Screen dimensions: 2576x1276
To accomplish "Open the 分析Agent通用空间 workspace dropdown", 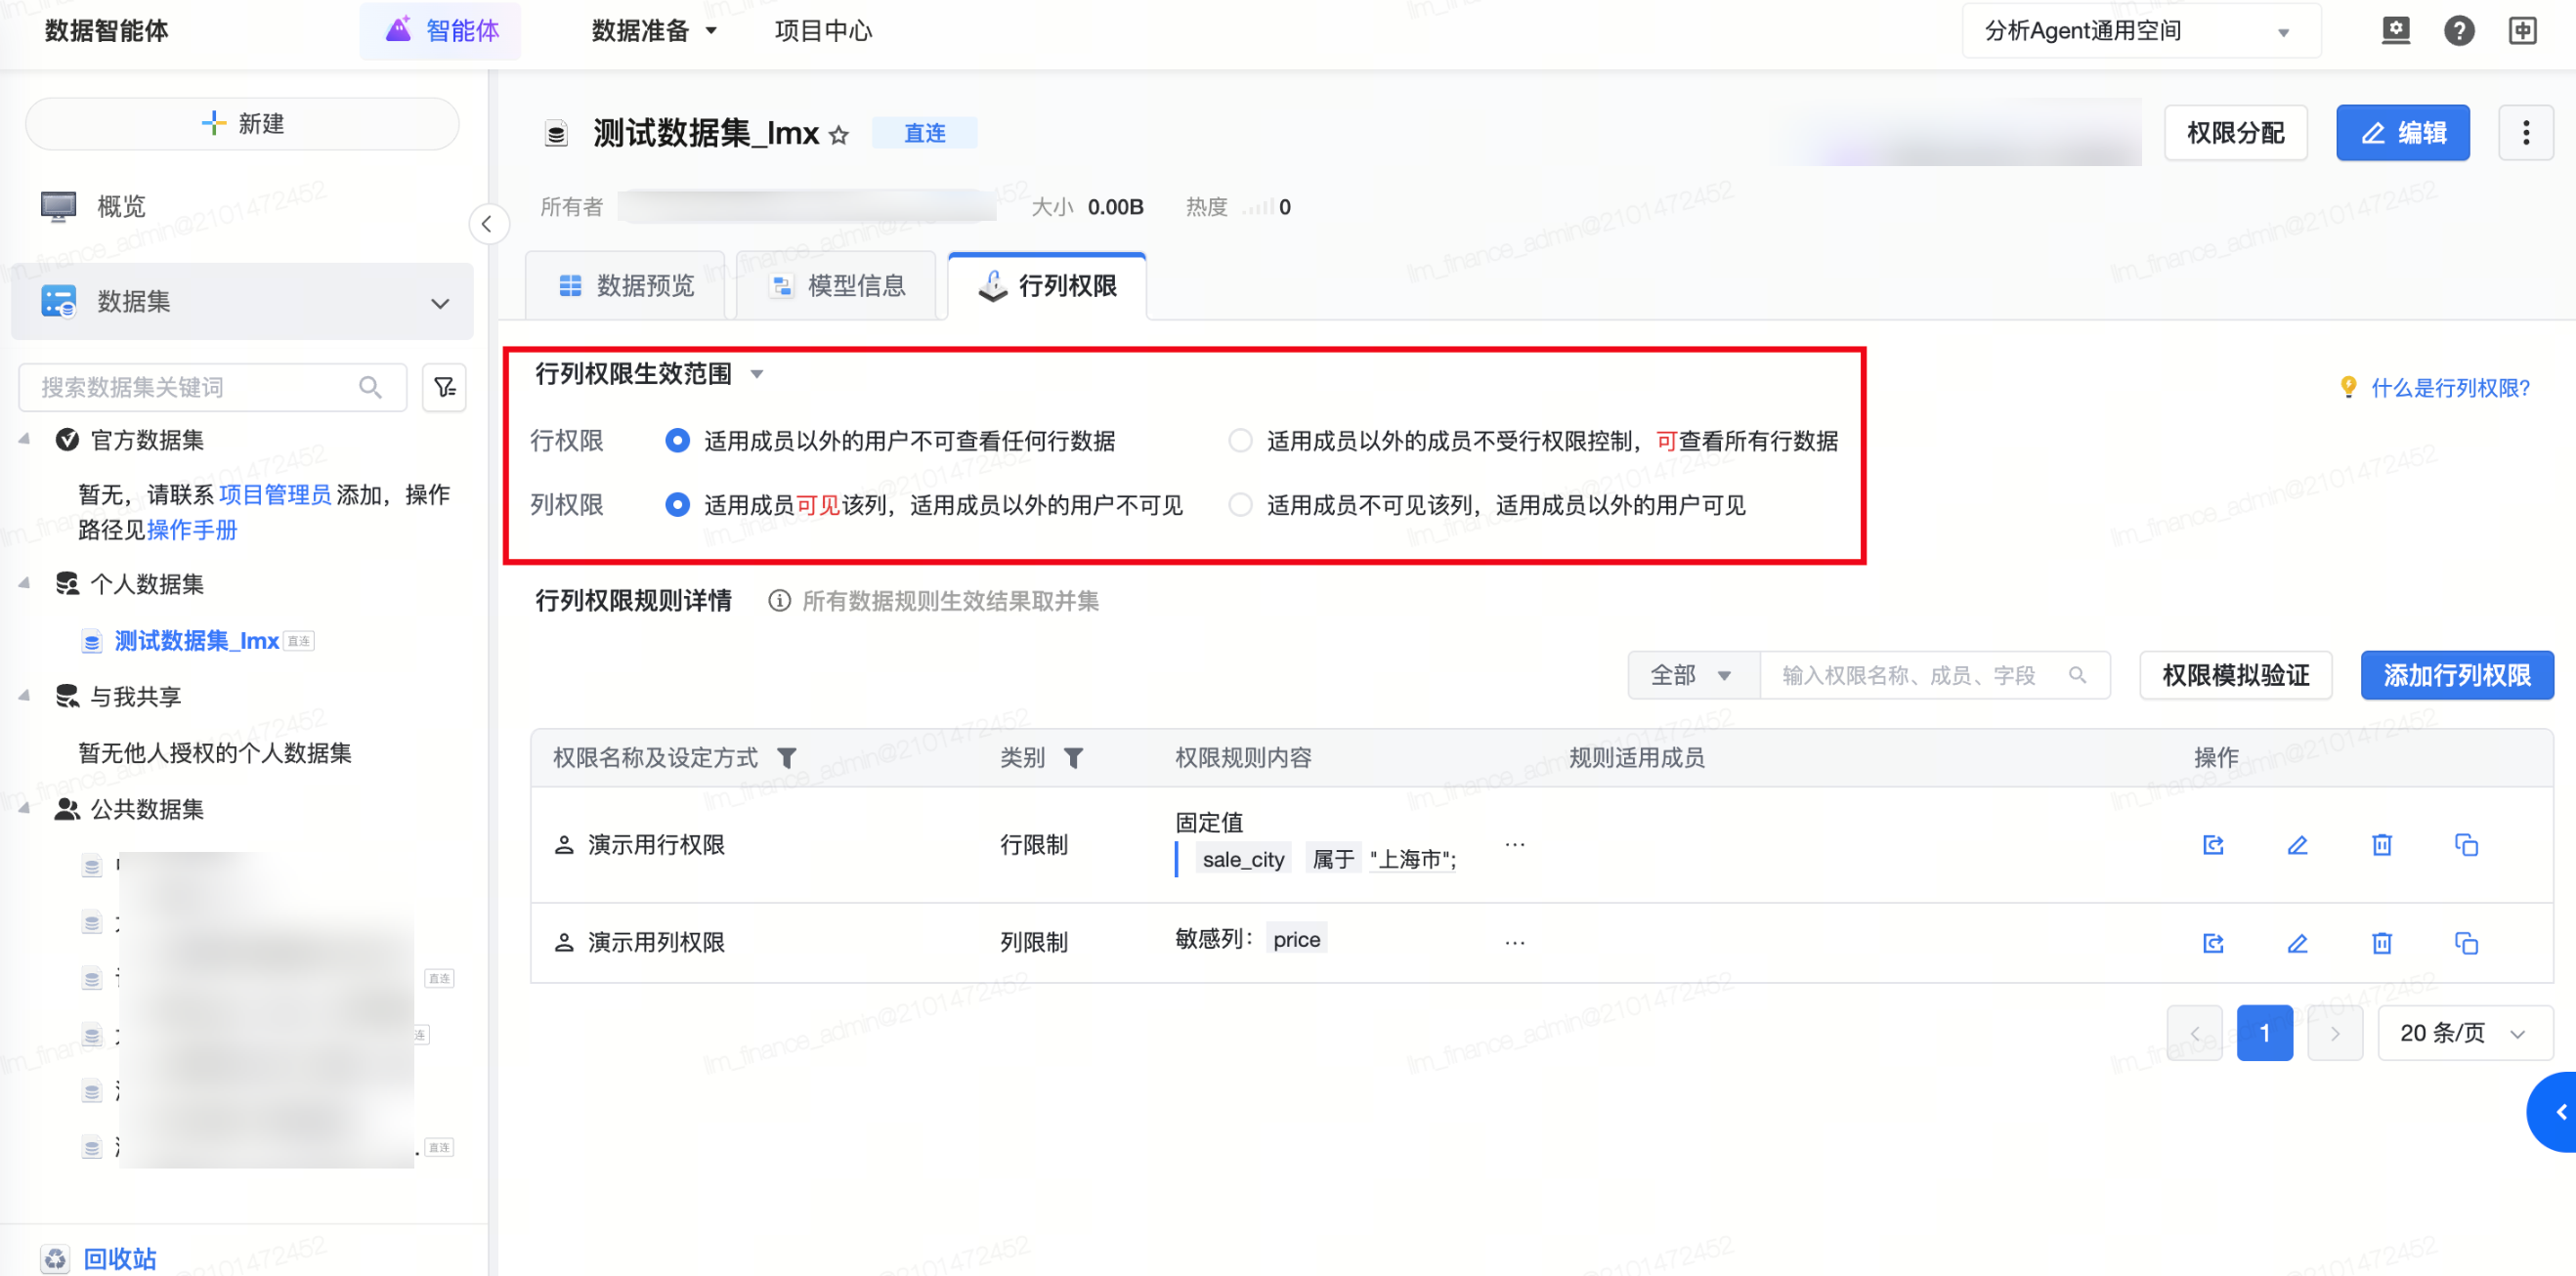I will click(2140, 31).
